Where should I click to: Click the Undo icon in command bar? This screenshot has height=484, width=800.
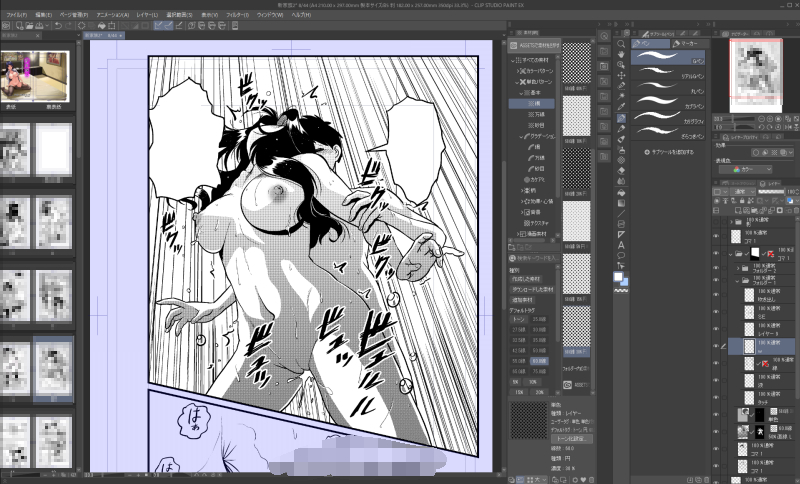tap(58, 26)
